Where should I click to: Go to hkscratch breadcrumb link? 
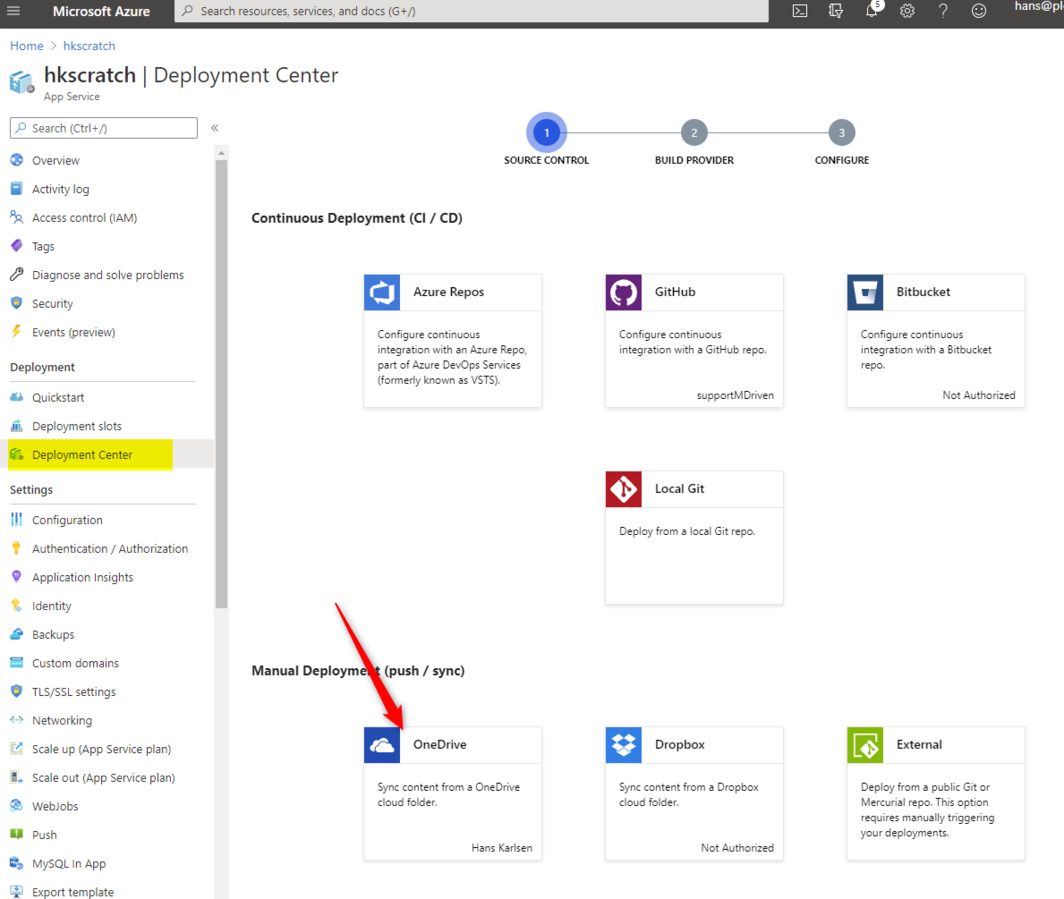point(89,45)
